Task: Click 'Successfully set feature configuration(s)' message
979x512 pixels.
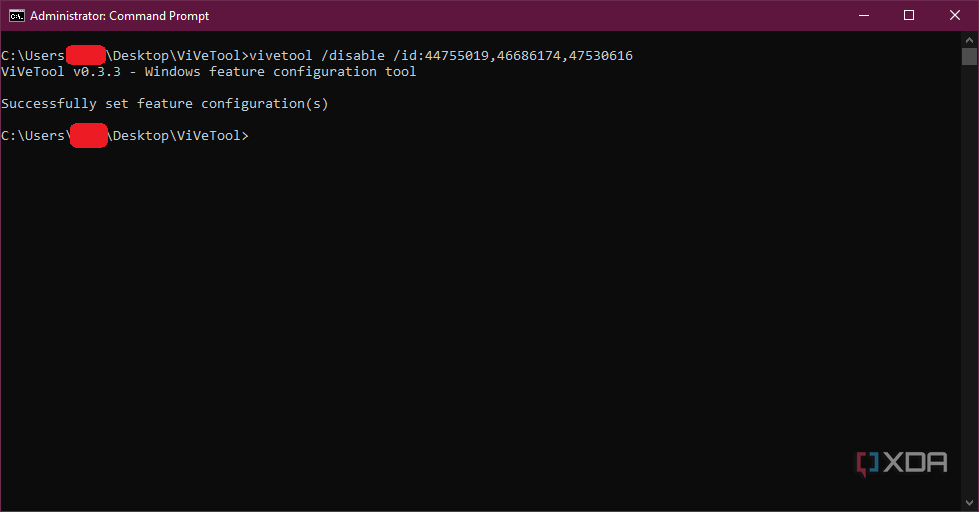Action: click(x=165, y=104)
